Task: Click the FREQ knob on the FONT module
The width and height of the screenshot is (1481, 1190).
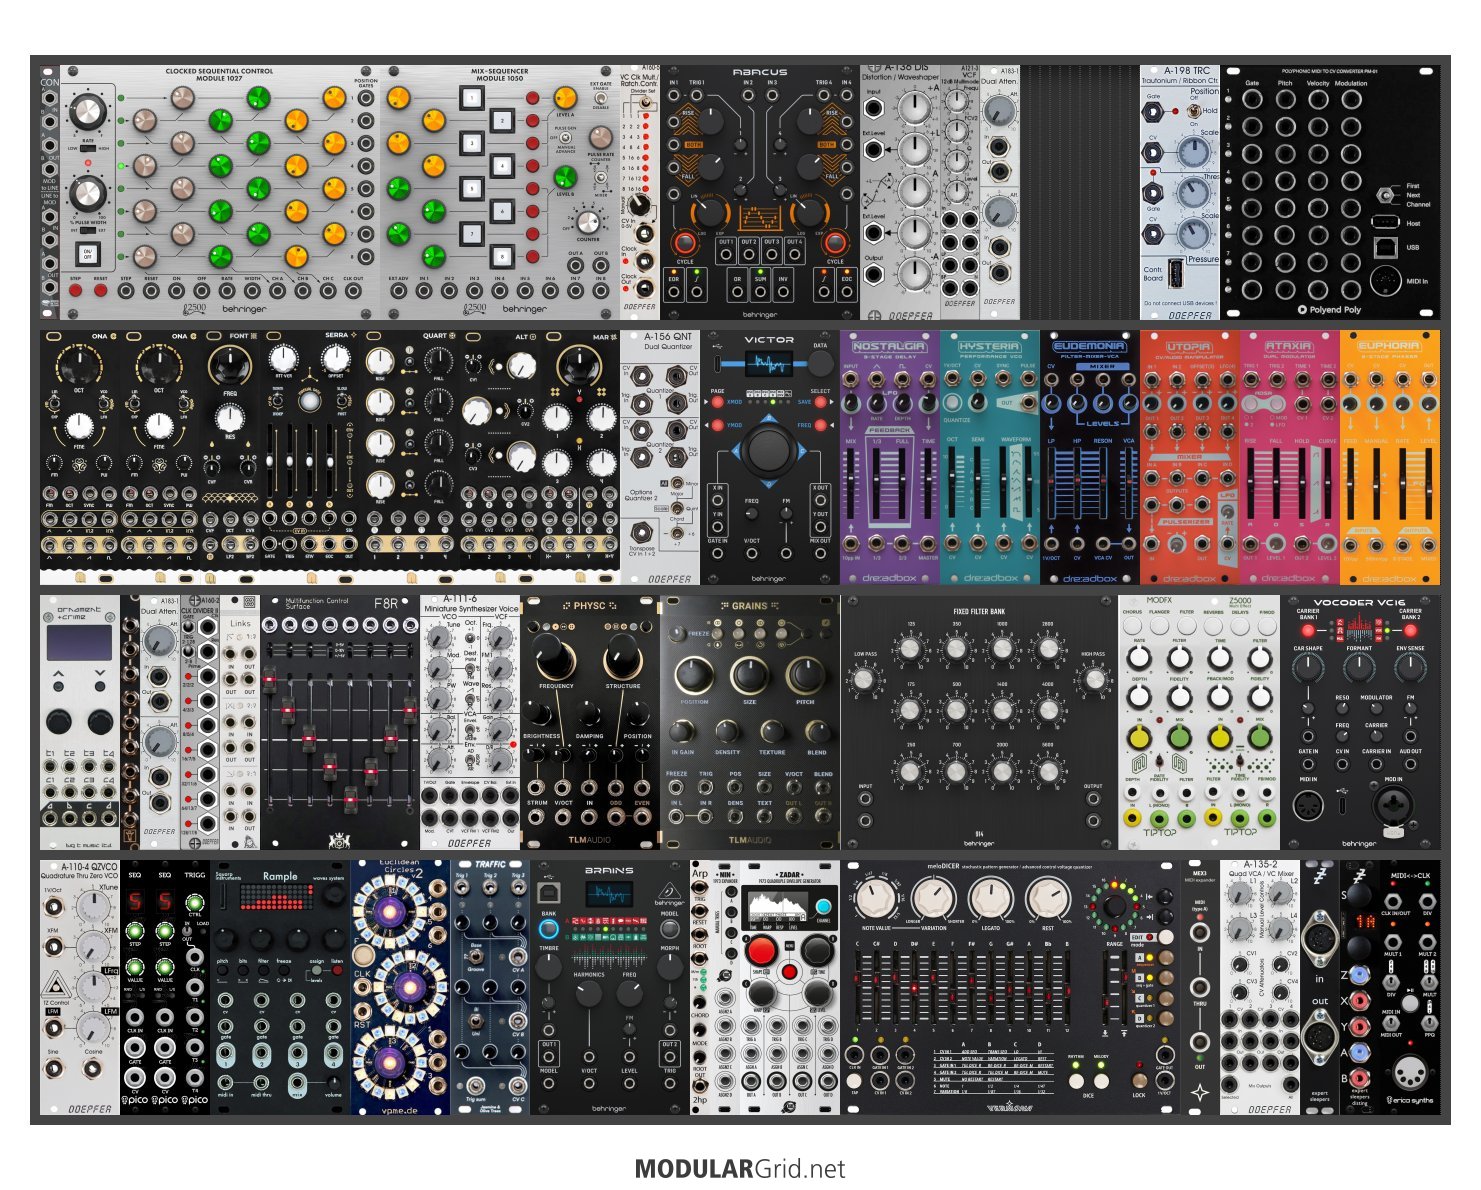Action: (x=230, y=367)
